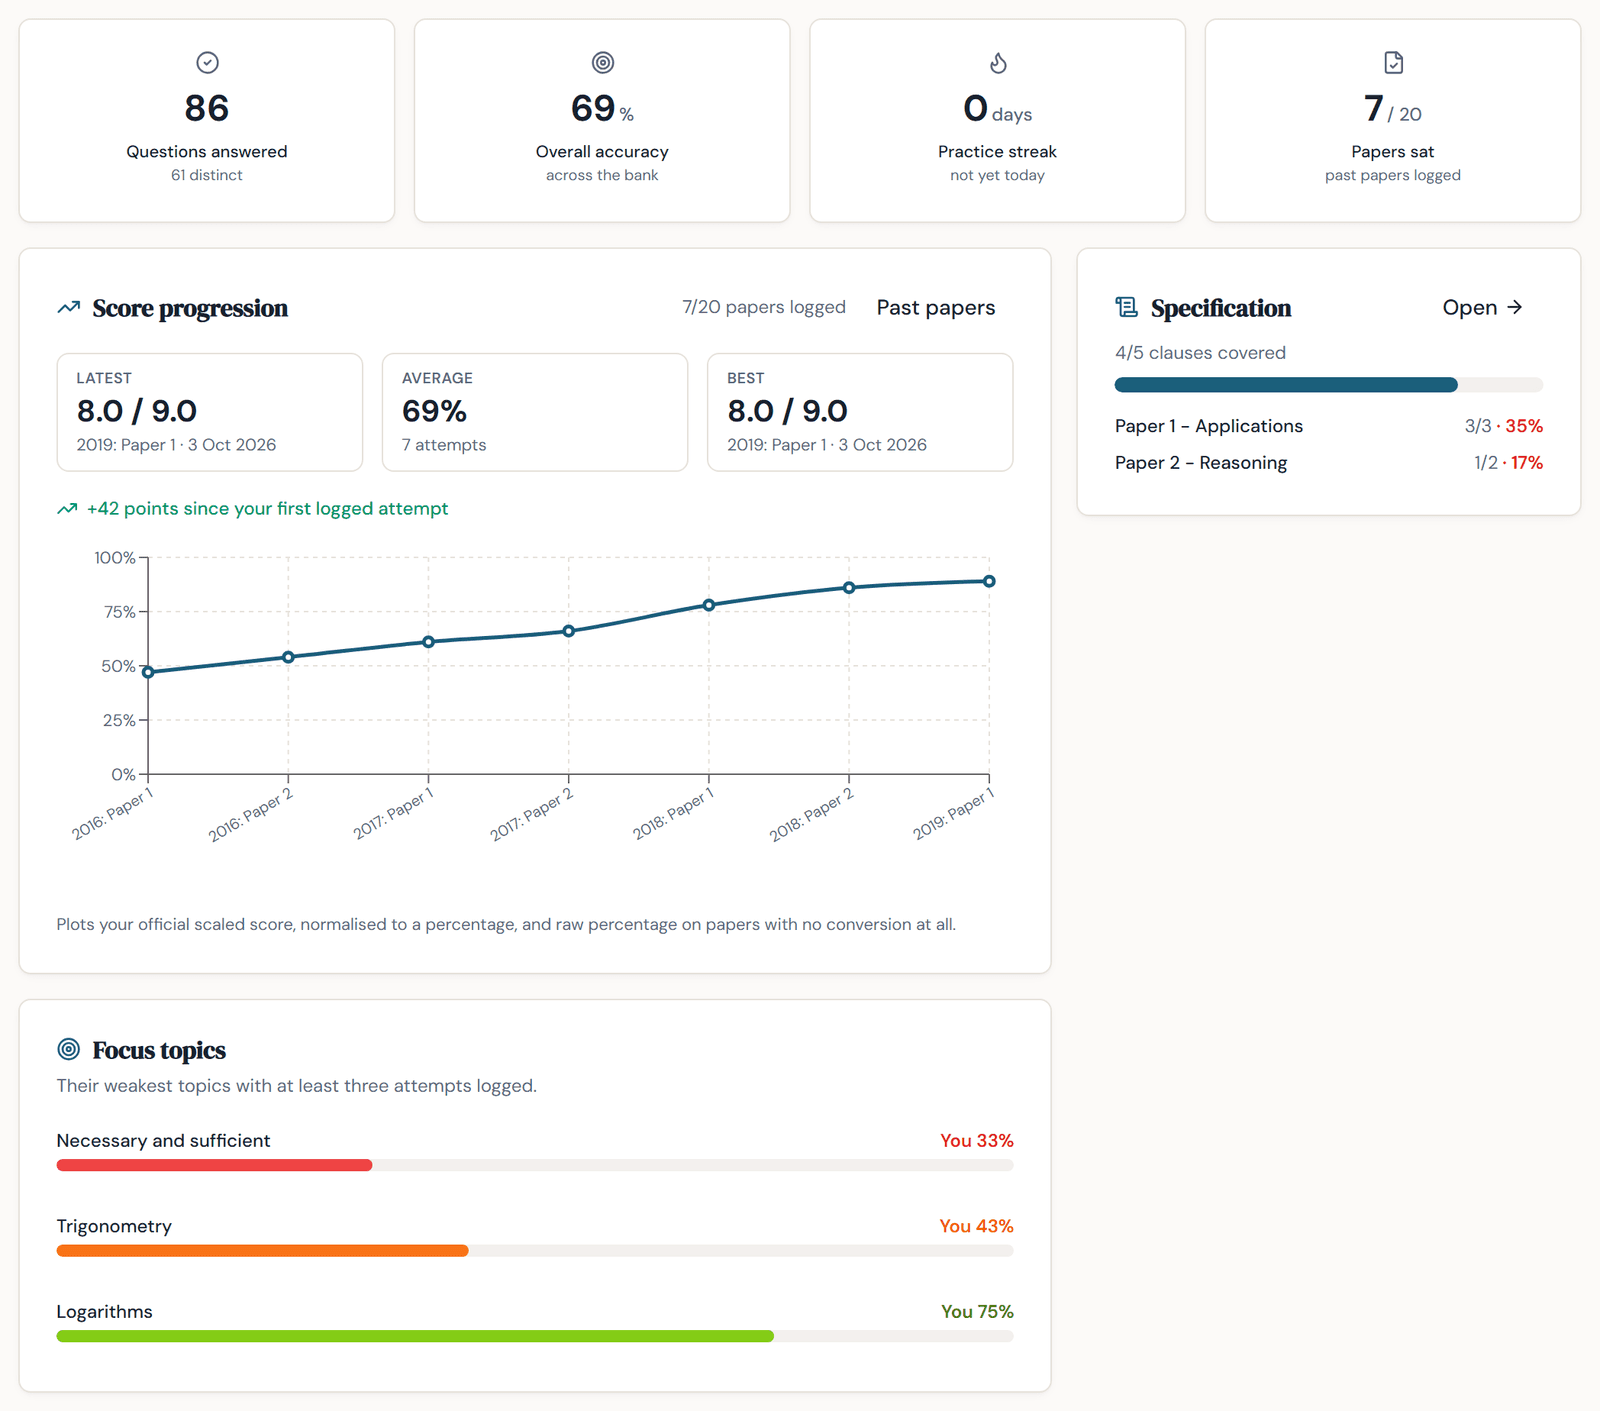
Task: Click the 2016: Paper 2 chart point
Action: tap(288, 657)
